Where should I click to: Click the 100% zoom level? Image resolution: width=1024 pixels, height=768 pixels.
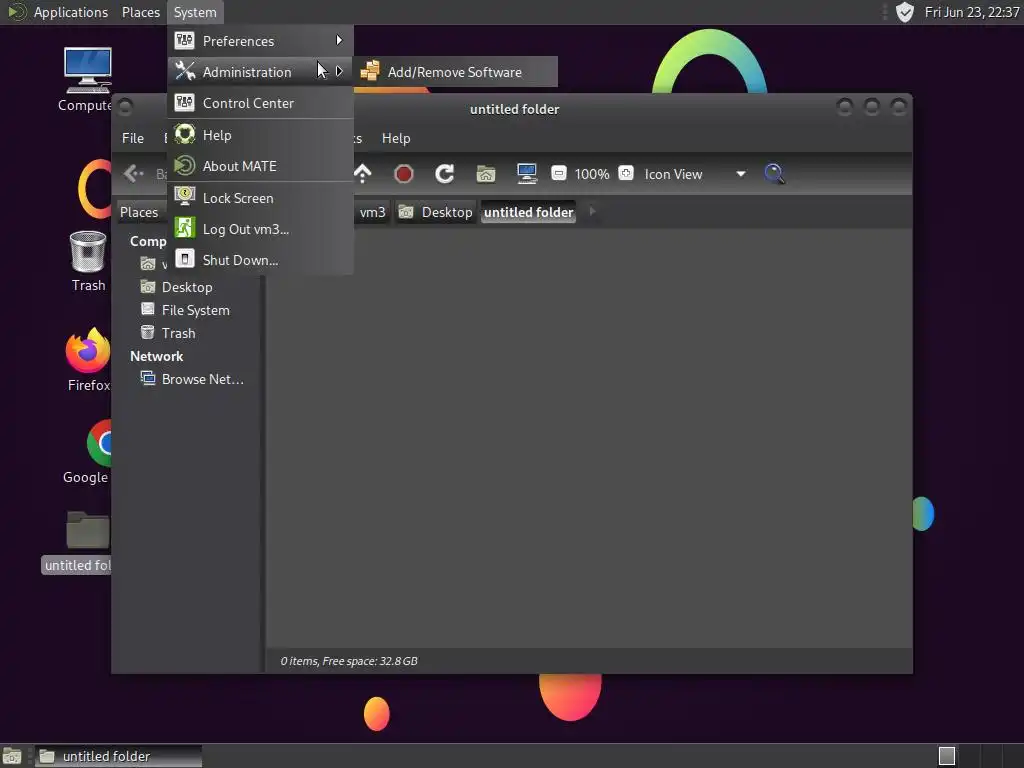click(592, 174)
